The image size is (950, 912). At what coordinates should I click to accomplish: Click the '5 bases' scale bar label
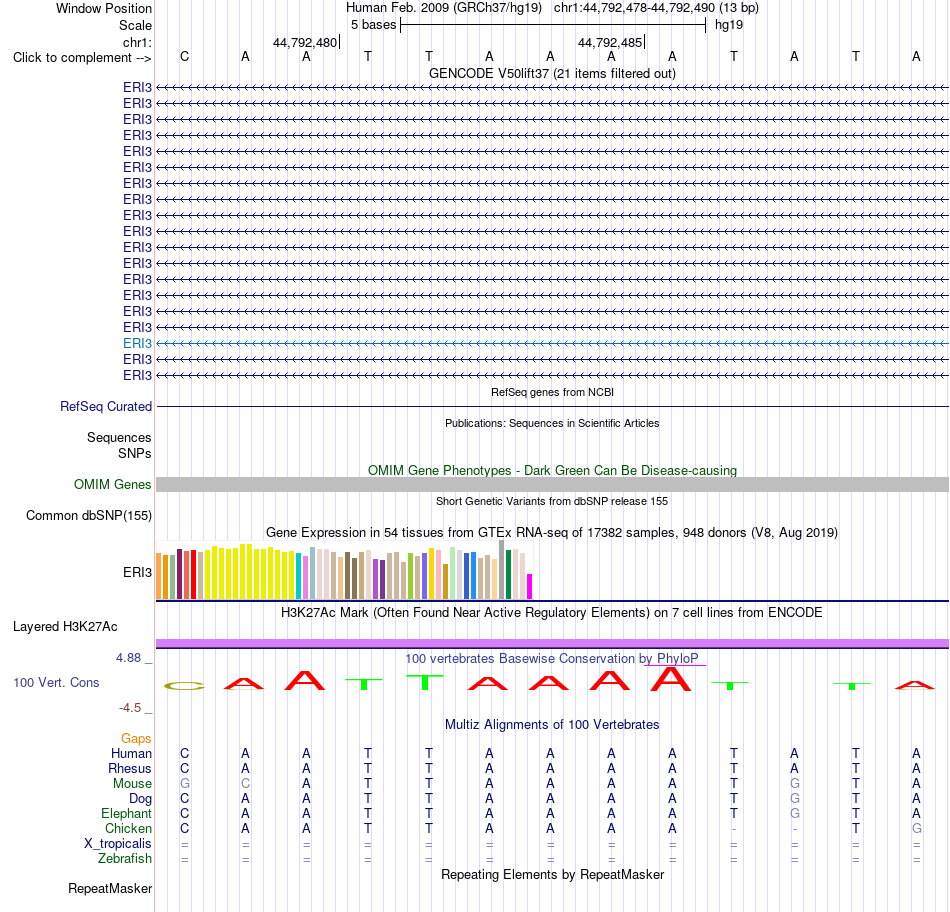[x=373, y=25]
